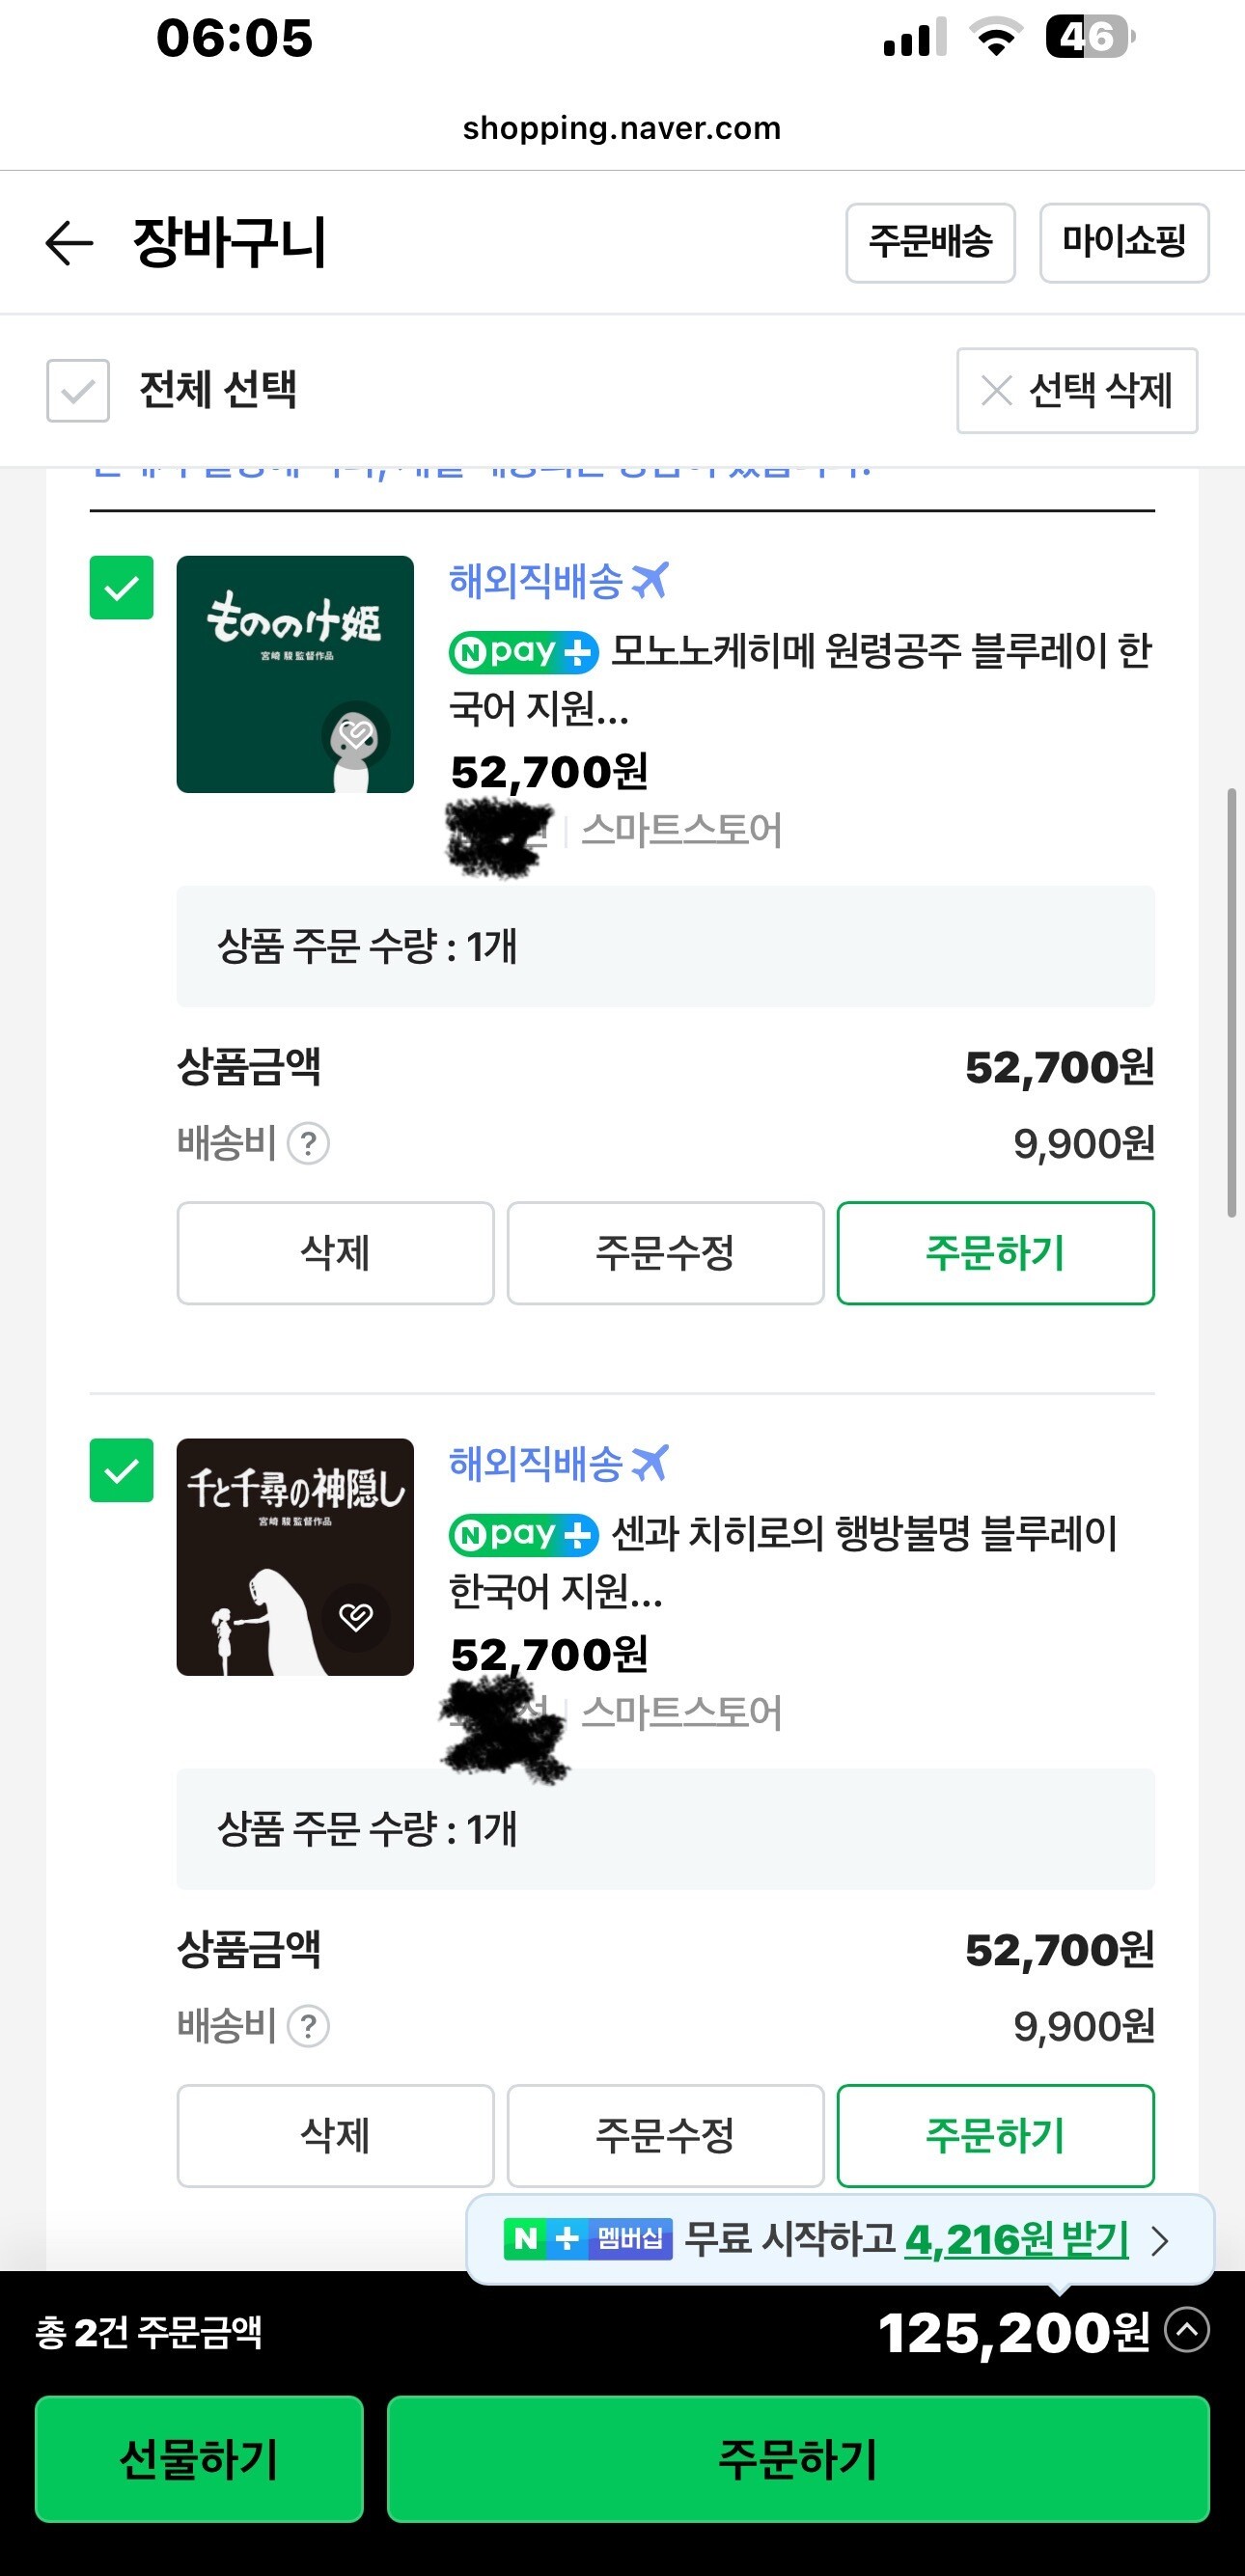Toggle the 전체 선택 checkbox
The width and height of the screenshot is (1245, 2576).
tap(78, 390)
